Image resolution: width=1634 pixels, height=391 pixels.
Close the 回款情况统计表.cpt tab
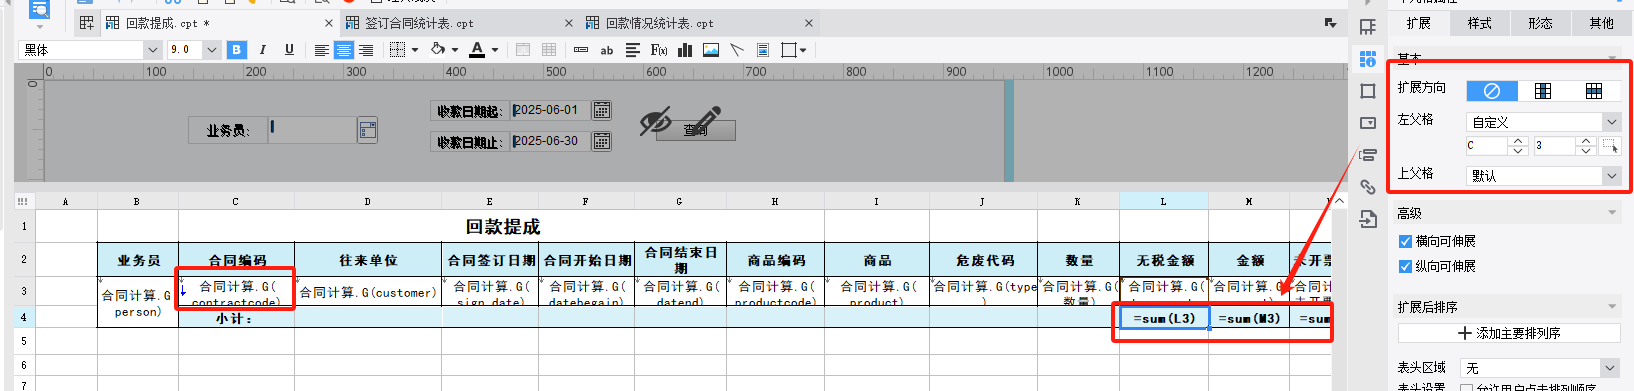pos(809,23)
